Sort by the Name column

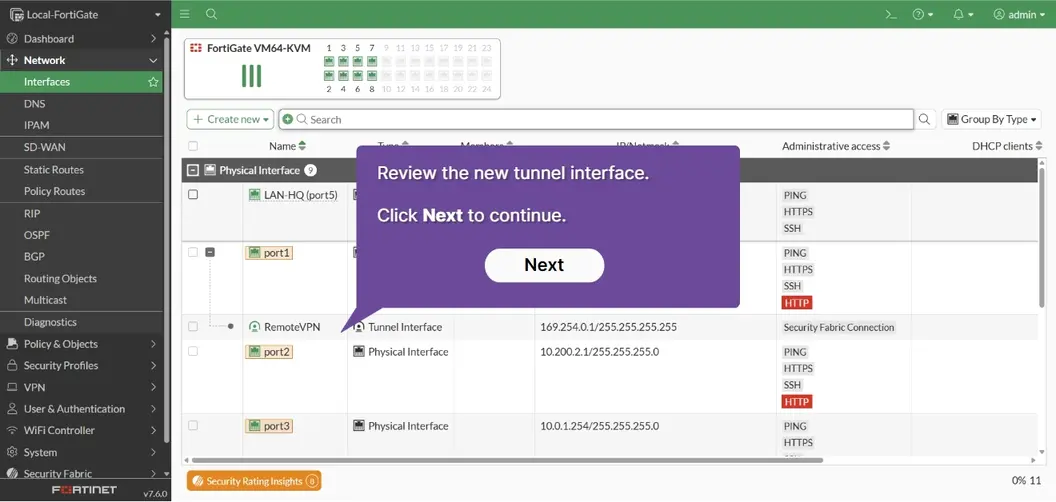[x=288, y=146]
